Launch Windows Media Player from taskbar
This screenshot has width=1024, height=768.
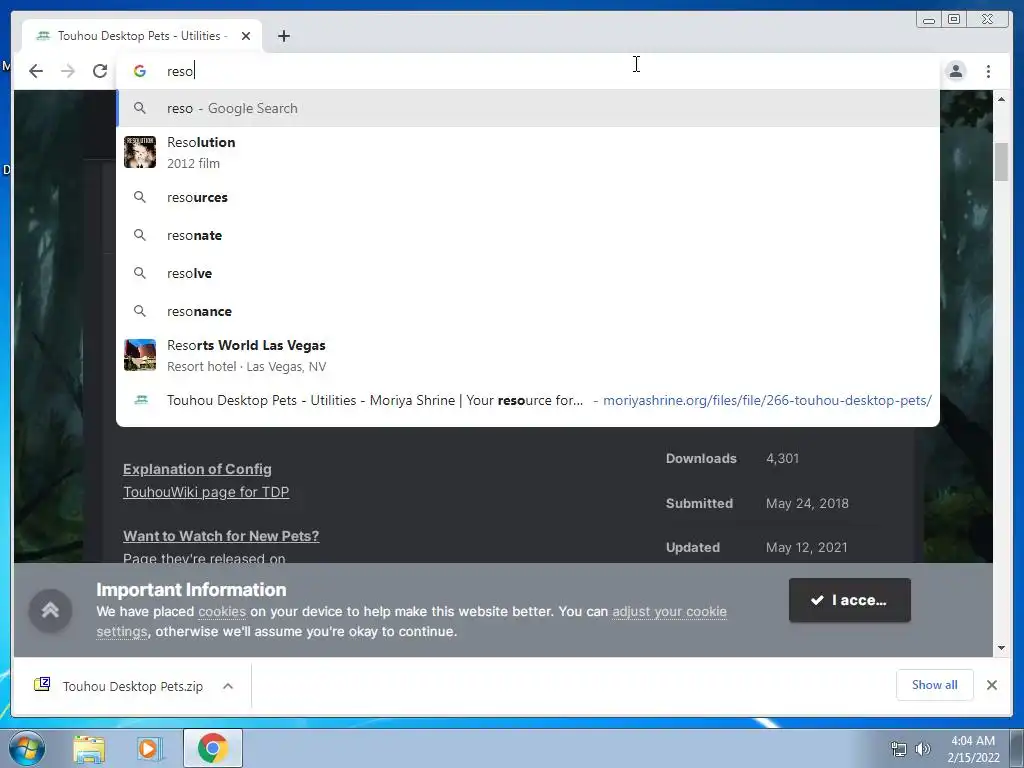tap(150, 748)
